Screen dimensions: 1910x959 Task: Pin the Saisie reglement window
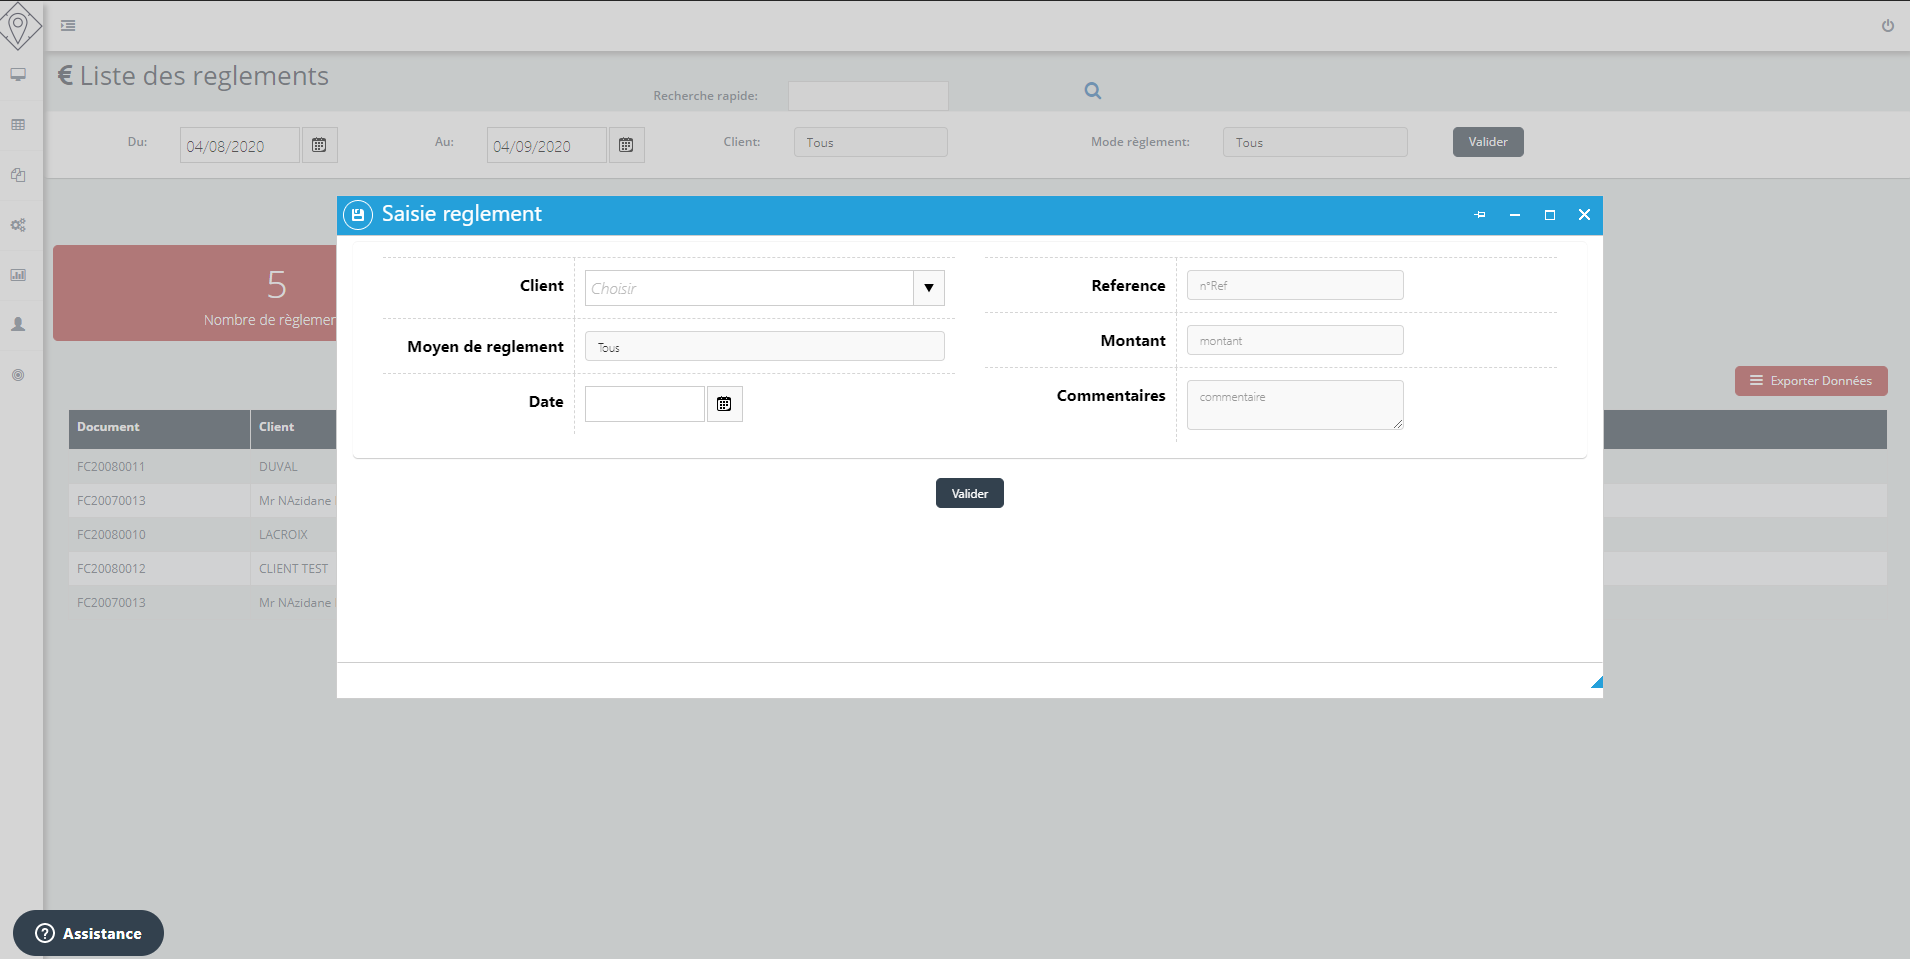click(x=1480, y=215)
